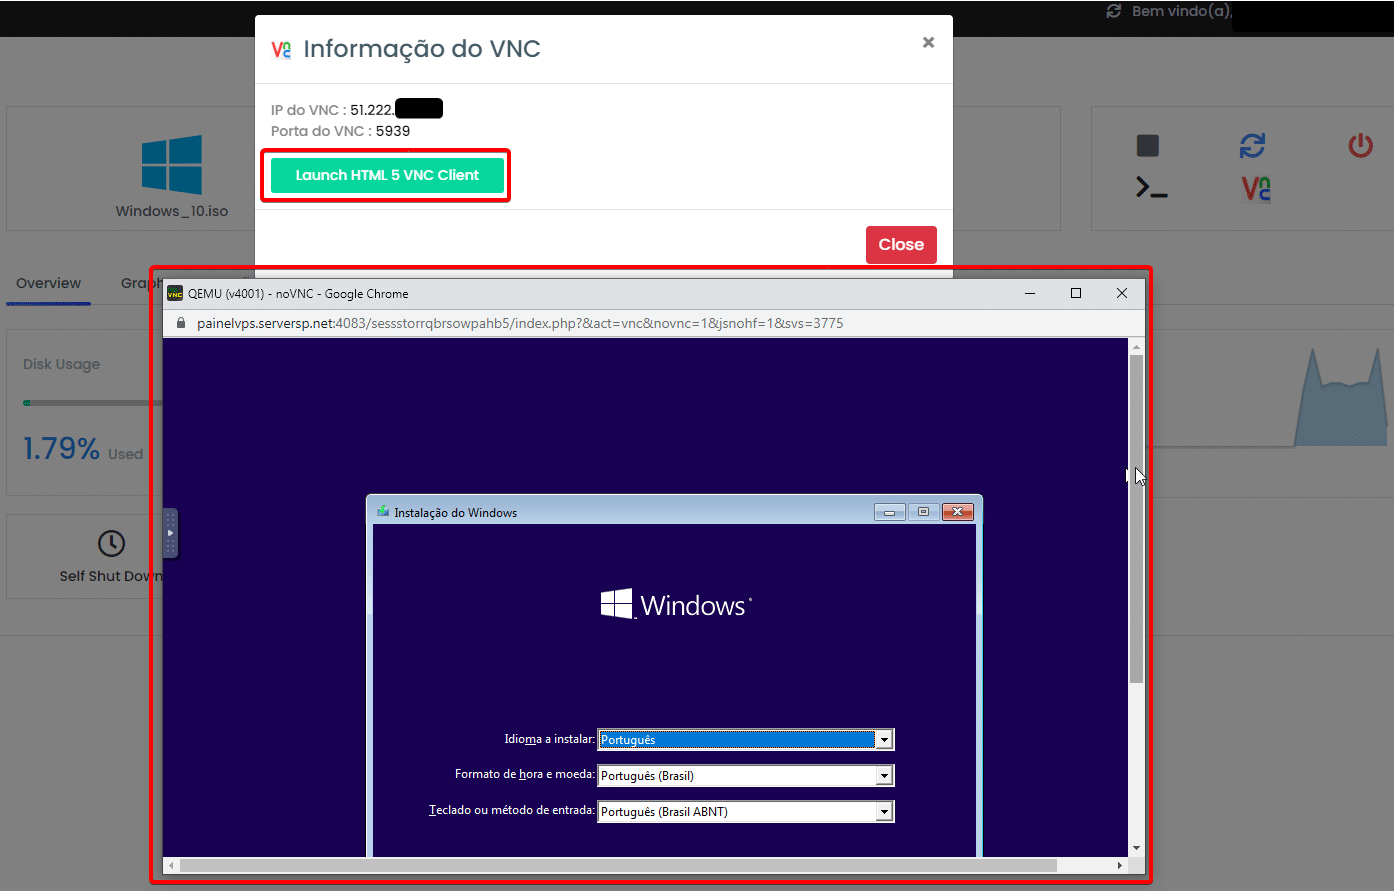Click the Windows setup icon in the installer title bar

tap(383, 511)
